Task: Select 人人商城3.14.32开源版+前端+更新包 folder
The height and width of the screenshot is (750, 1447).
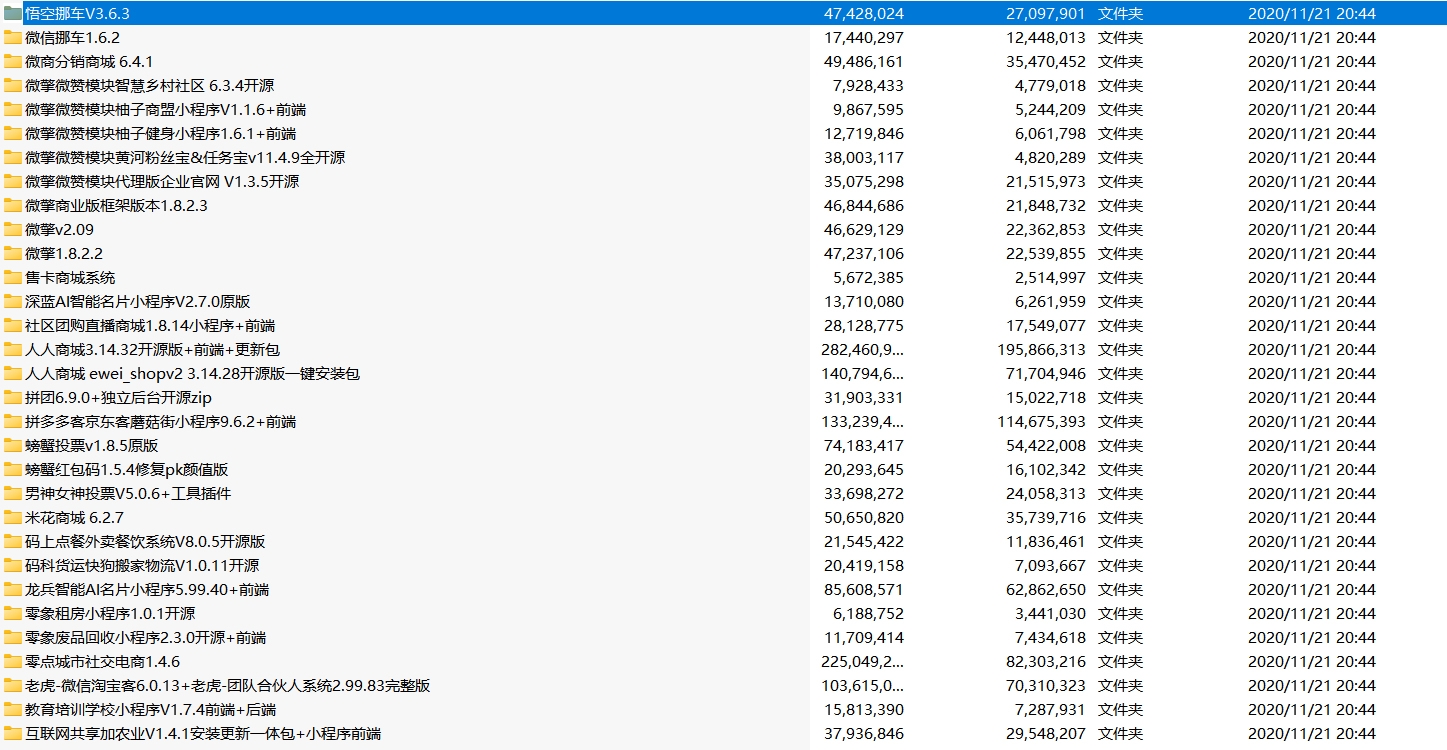Action: pos(152,350)
